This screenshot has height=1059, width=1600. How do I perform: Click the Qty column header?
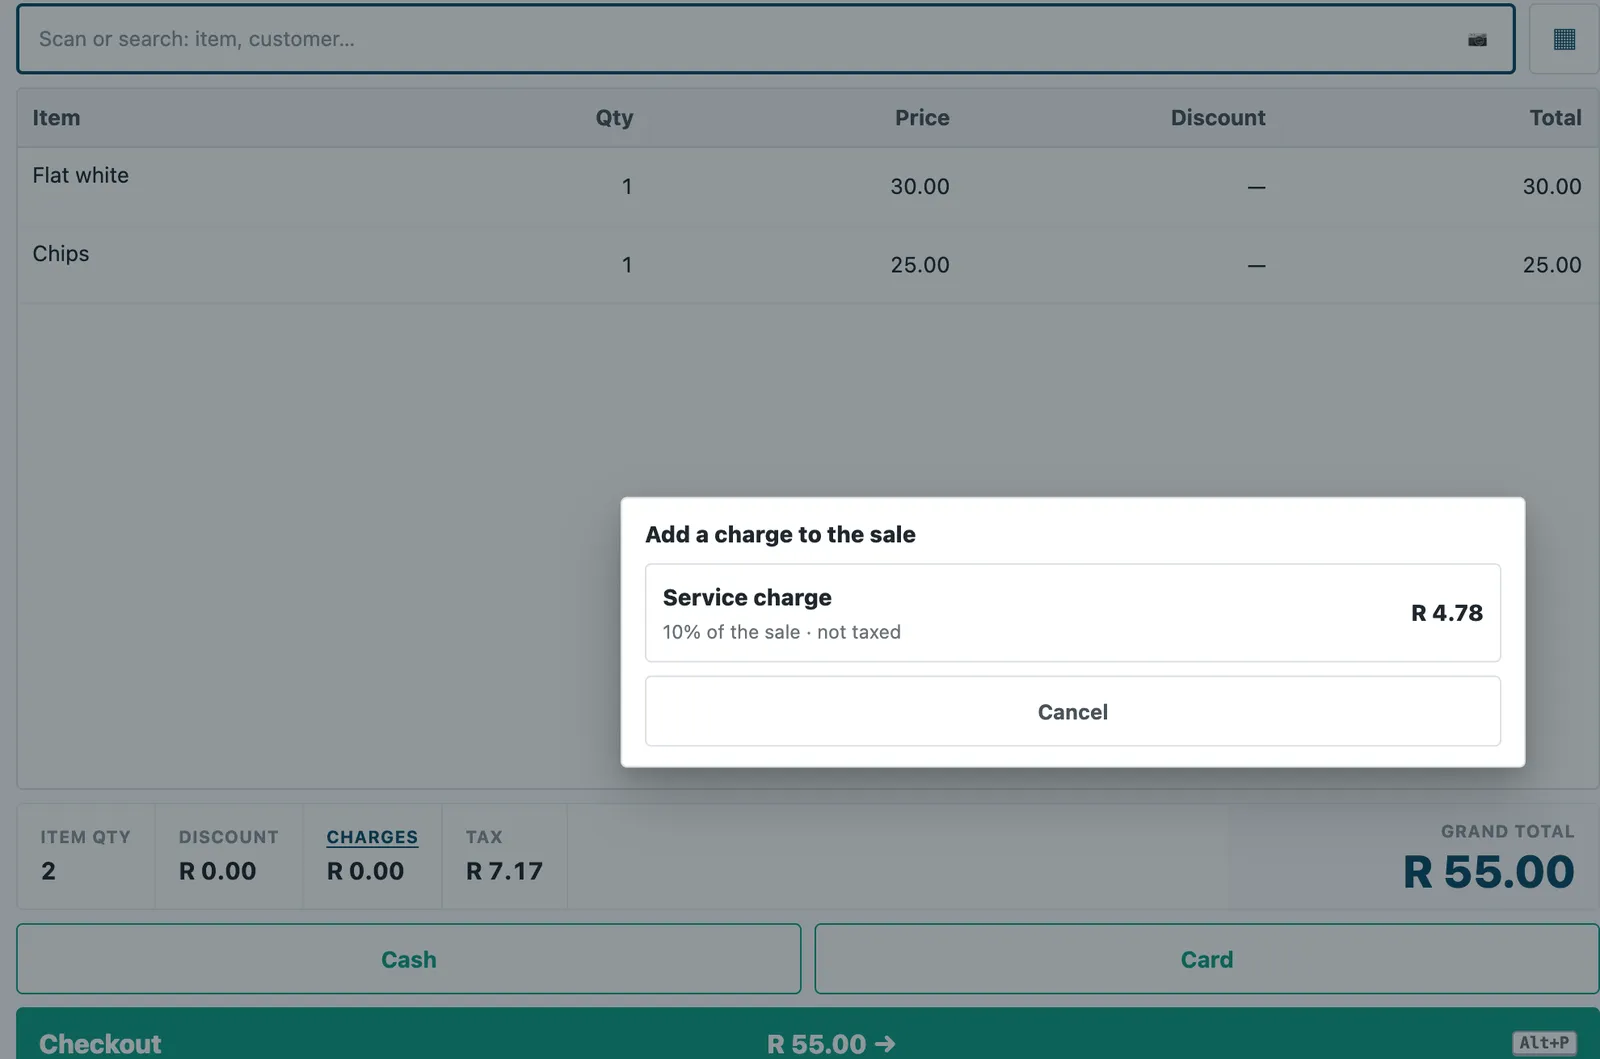pos(614,118)
